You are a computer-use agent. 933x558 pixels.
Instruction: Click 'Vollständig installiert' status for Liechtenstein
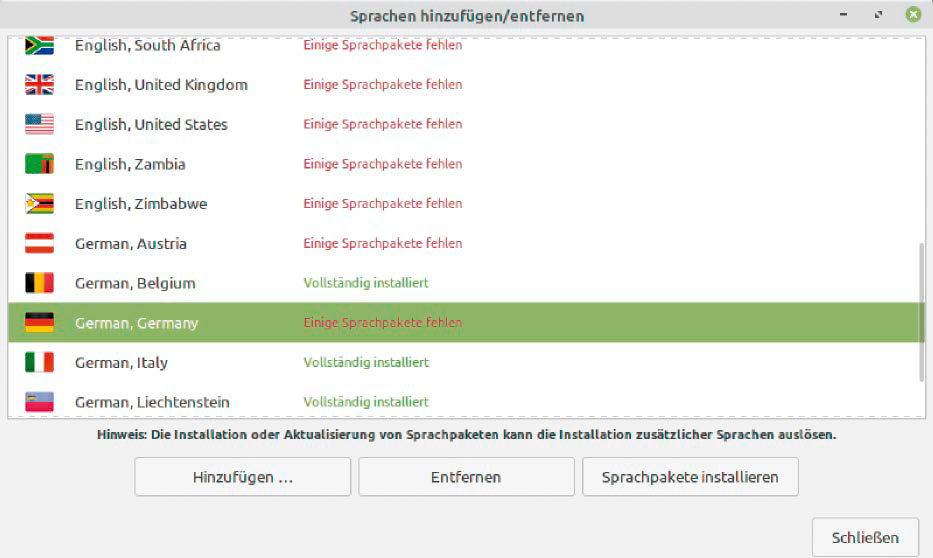366,402
